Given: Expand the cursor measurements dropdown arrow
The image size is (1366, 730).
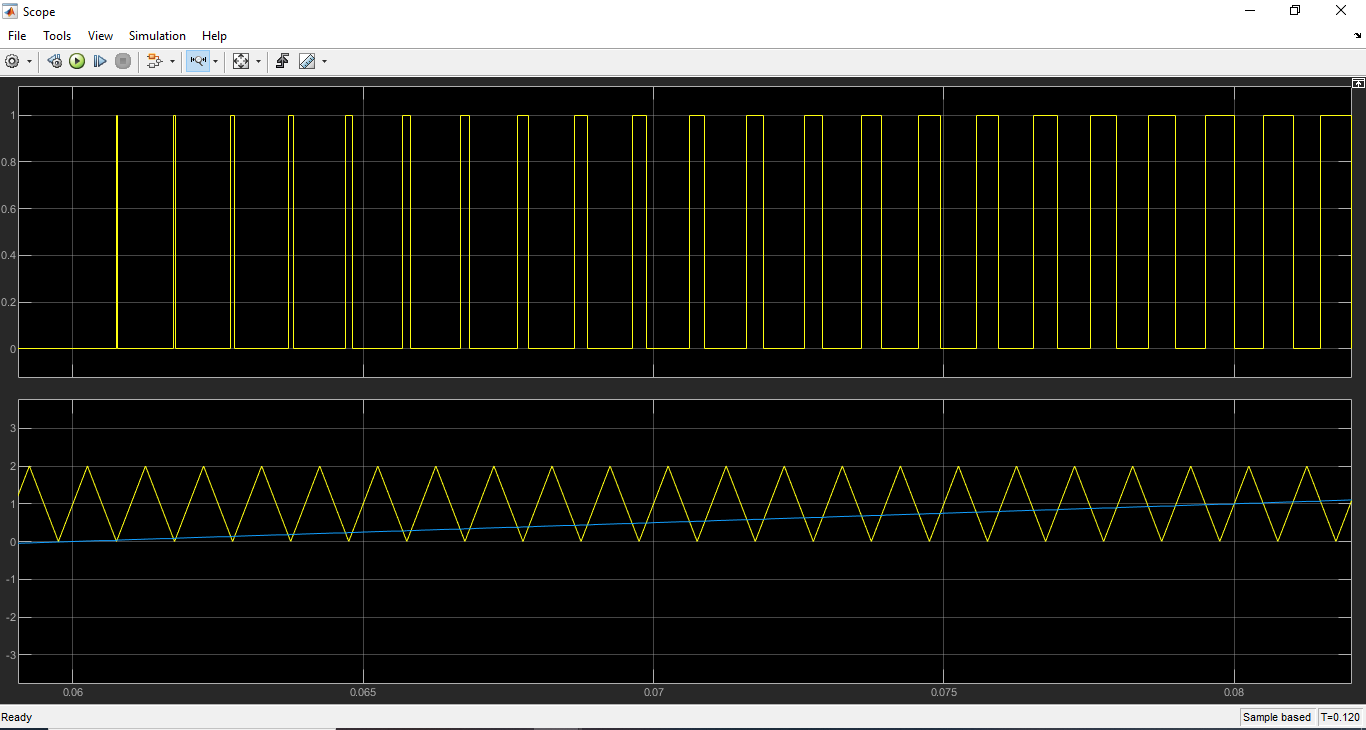Looking at the screenshot, I should (x=325, y=61).
